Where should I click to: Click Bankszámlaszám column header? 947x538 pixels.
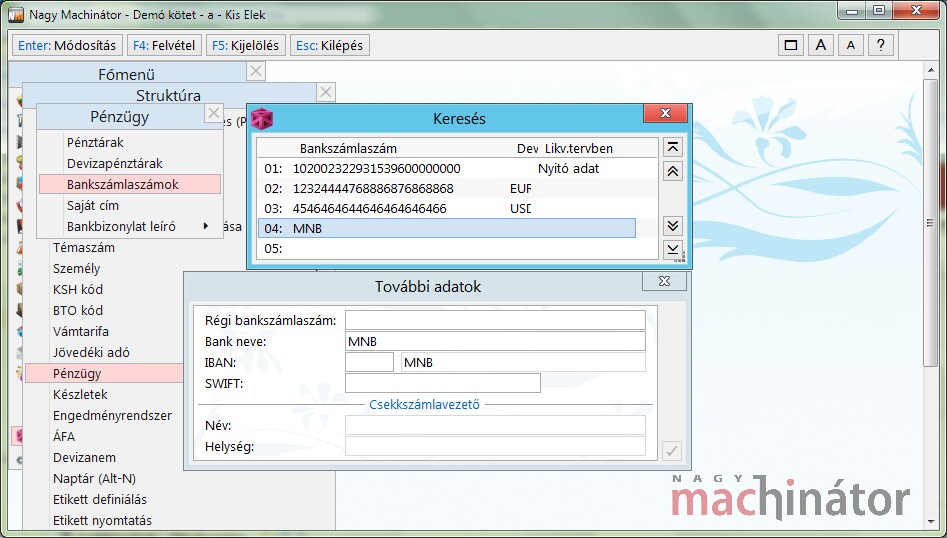click(x=348, y=149)
